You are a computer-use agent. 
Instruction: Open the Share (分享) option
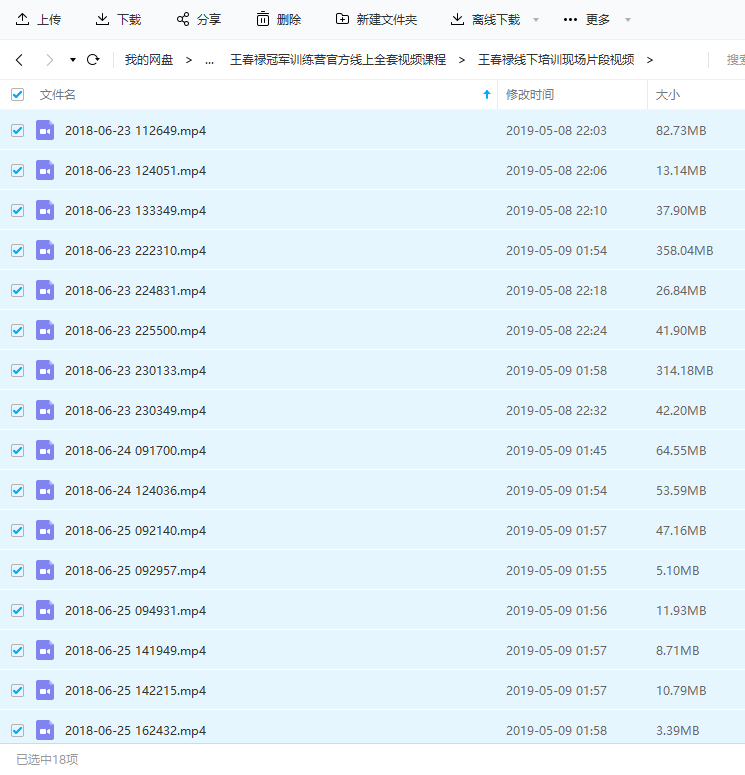[x=199, y=19]
